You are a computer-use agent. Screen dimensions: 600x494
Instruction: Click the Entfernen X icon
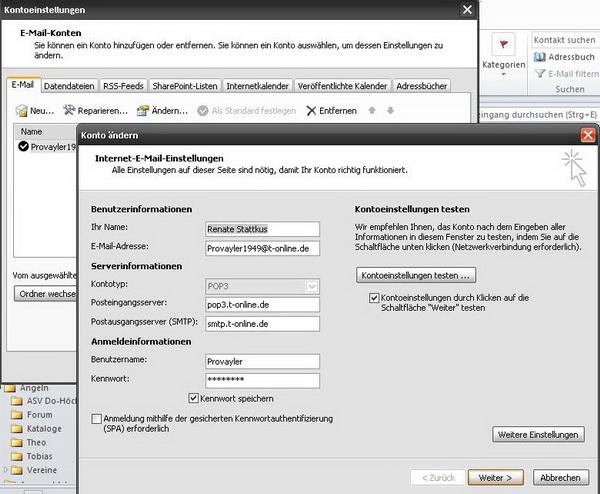coord(311,111)
